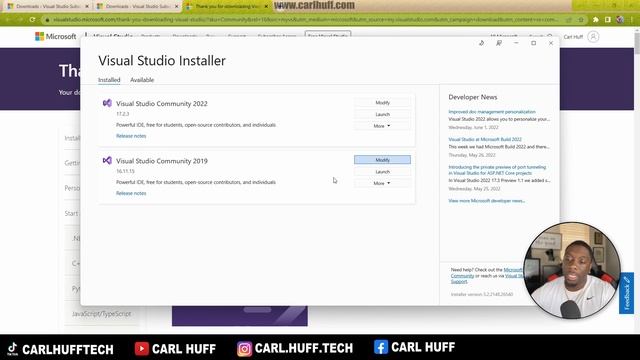Open the Chrome extensions puzzle icon
Screen dimensions: 640x360
(596, 20)
